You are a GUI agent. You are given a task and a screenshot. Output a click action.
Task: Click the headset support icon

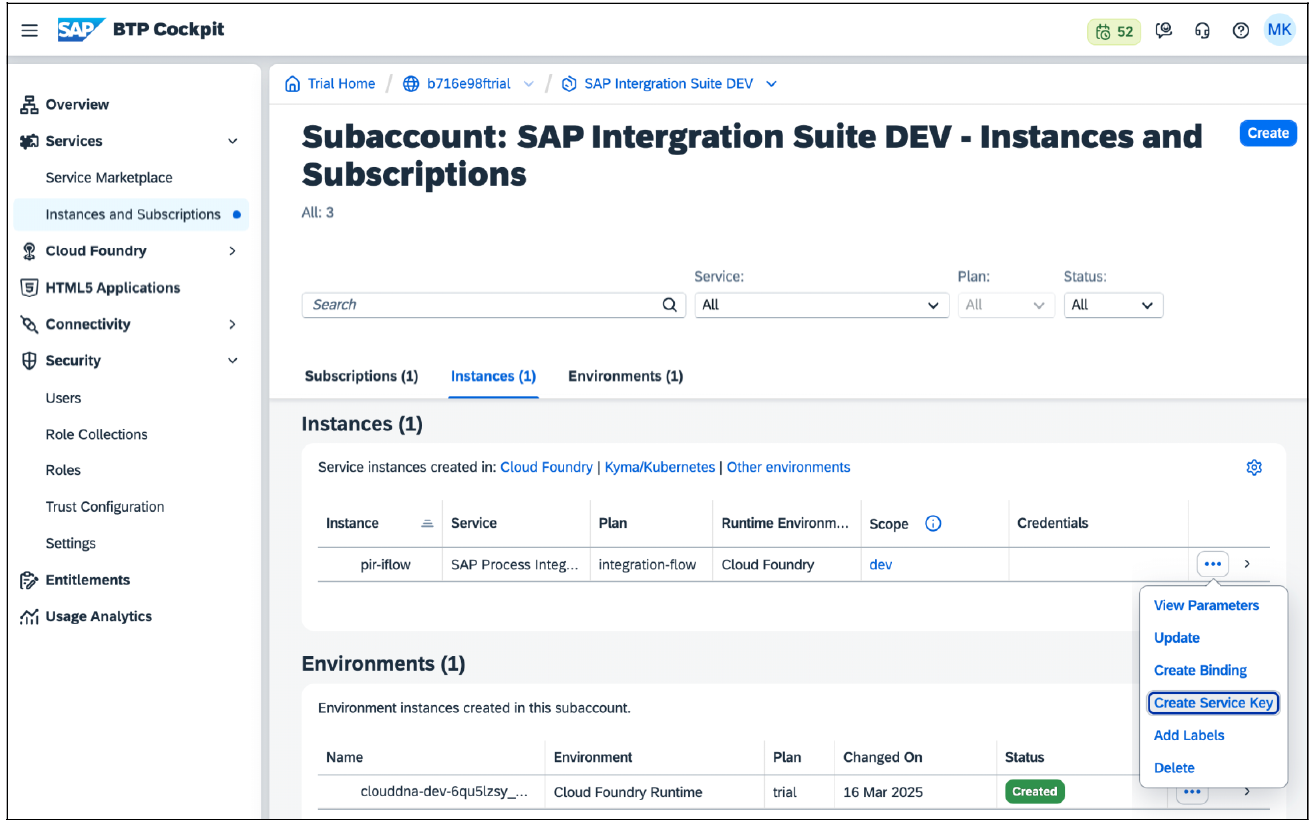click(1202, 31)
